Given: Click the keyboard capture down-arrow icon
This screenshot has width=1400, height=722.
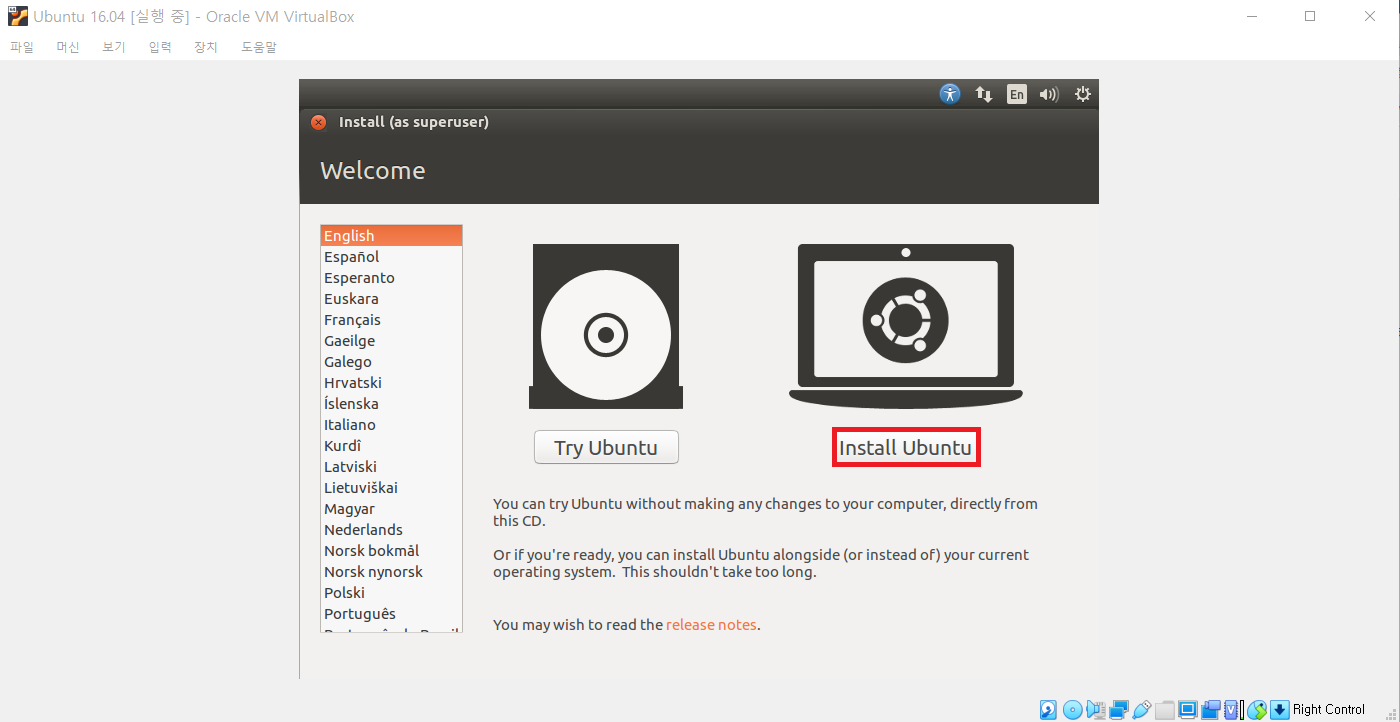Looking at the screenshot, I should point(1280,710).
